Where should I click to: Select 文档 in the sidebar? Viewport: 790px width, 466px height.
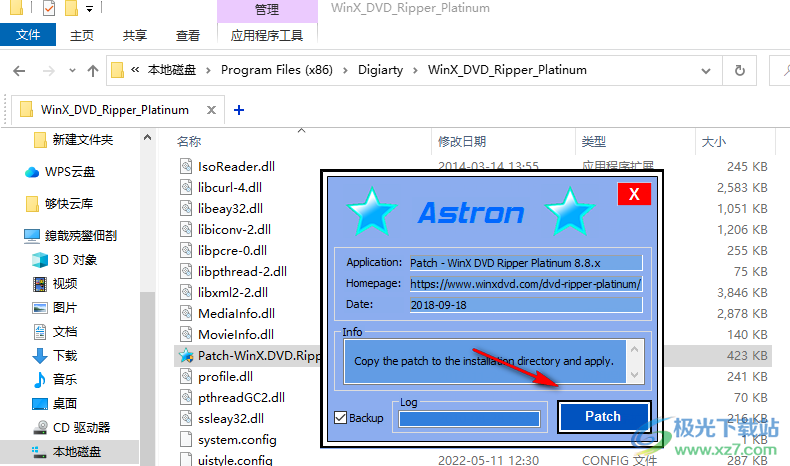click(64, 331)
